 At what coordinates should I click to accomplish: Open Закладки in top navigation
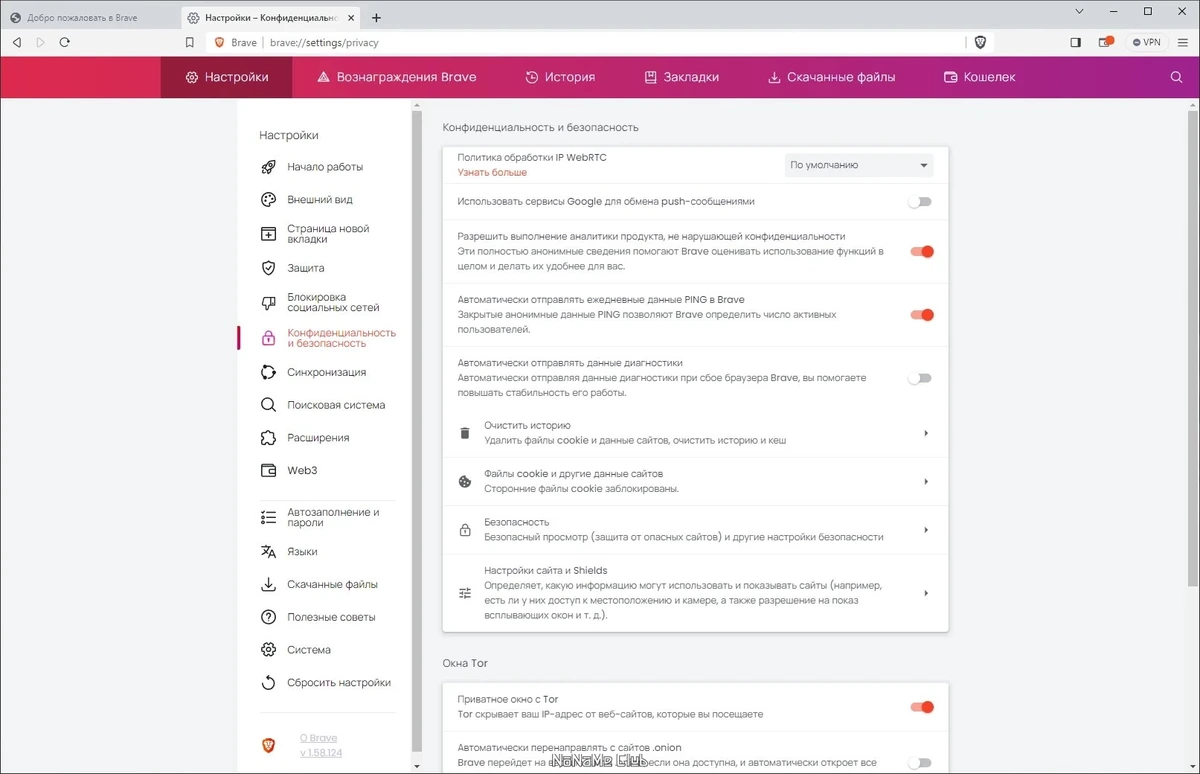681,77
